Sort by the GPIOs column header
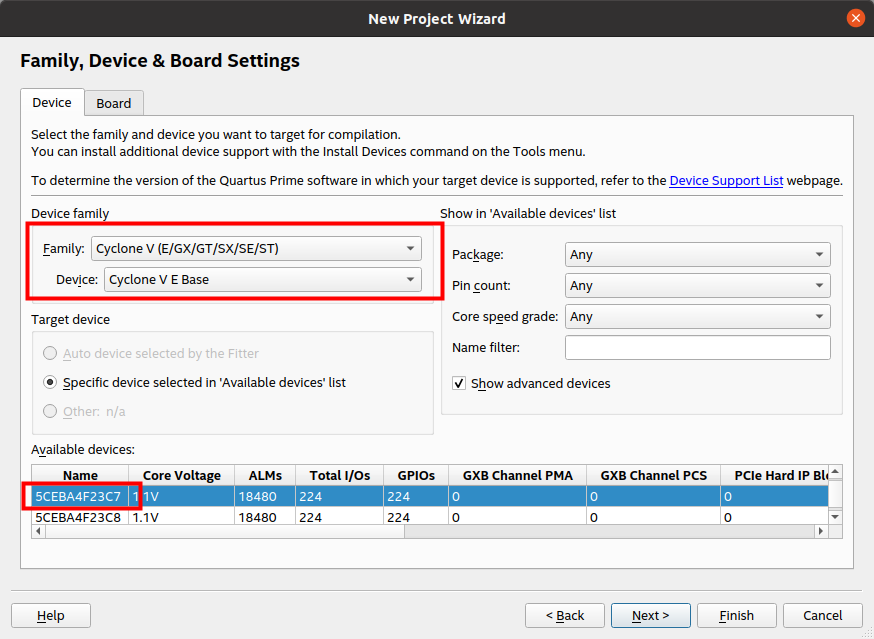This screenshot has height=639, width=874. click(x=416, y=475)
